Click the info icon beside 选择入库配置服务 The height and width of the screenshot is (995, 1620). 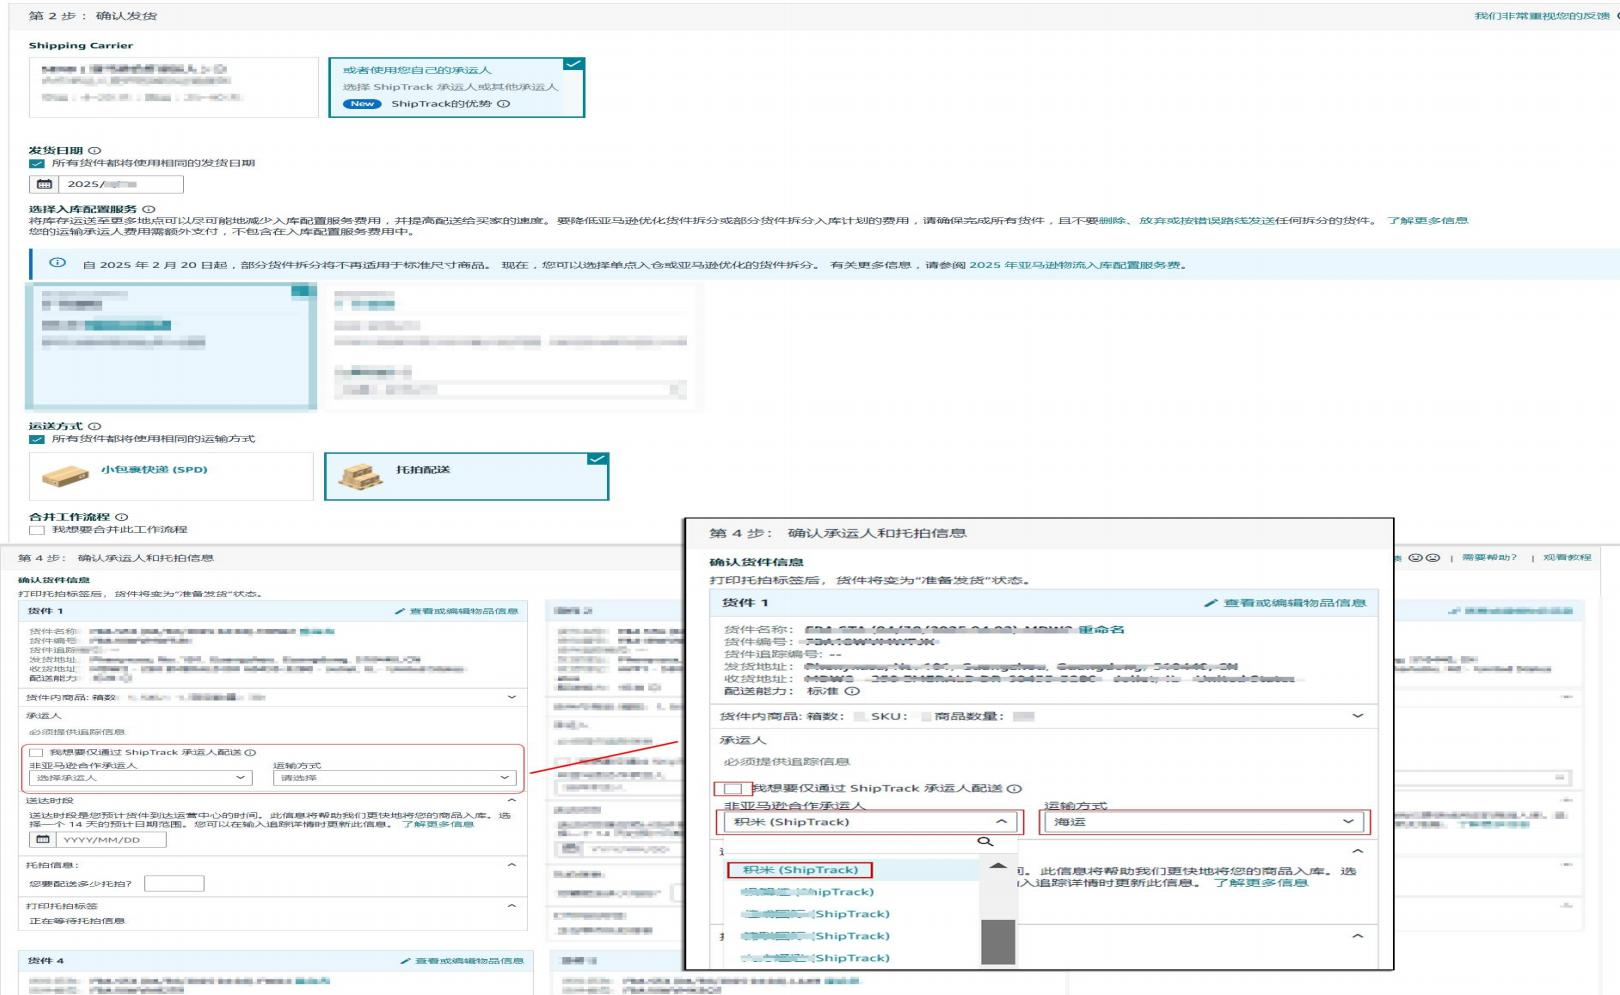[x=149, y=210]
